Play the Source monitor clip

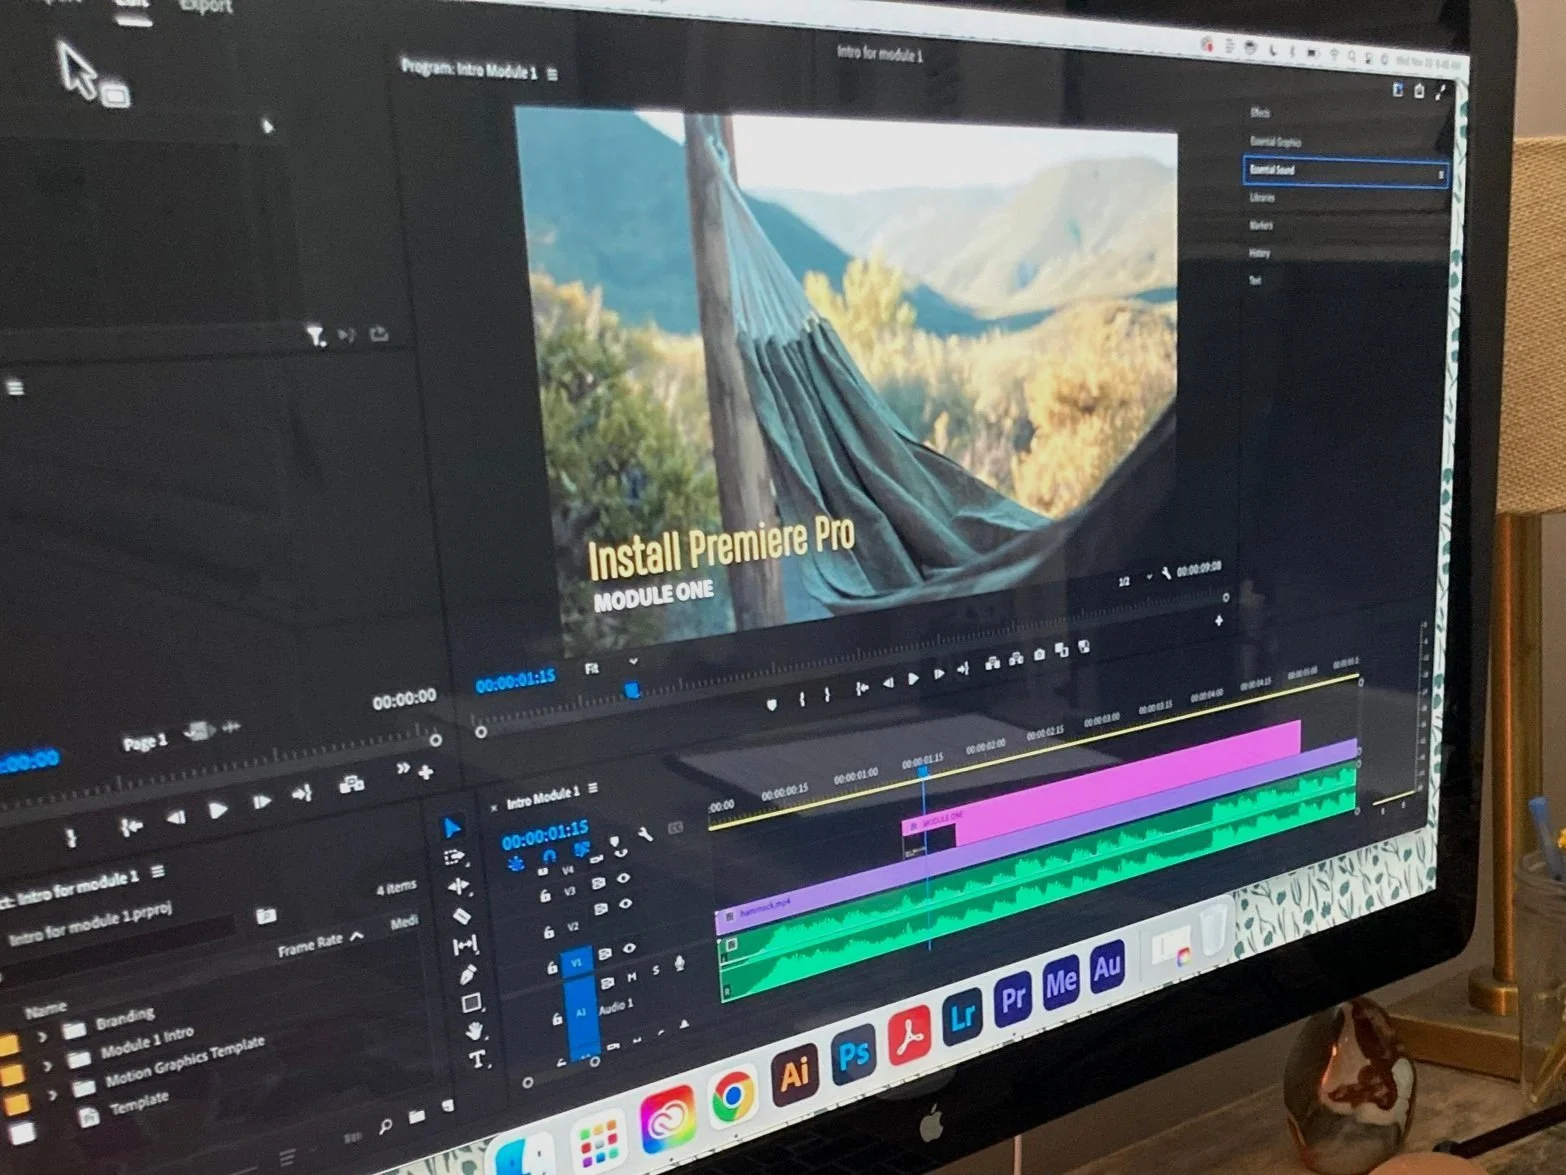click(x=217, y=811)
